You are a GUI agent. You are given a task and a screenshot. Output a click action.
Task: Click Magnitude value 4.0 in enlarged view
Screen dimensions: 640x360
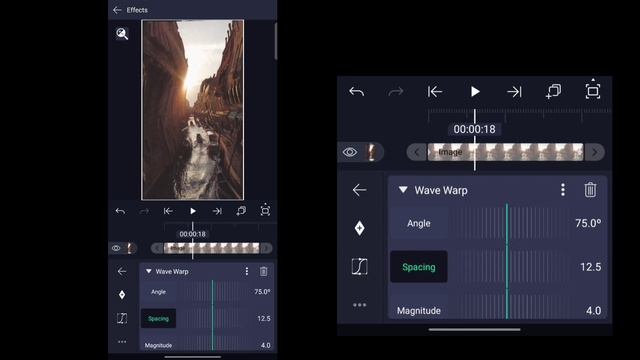tap(593, 311)
